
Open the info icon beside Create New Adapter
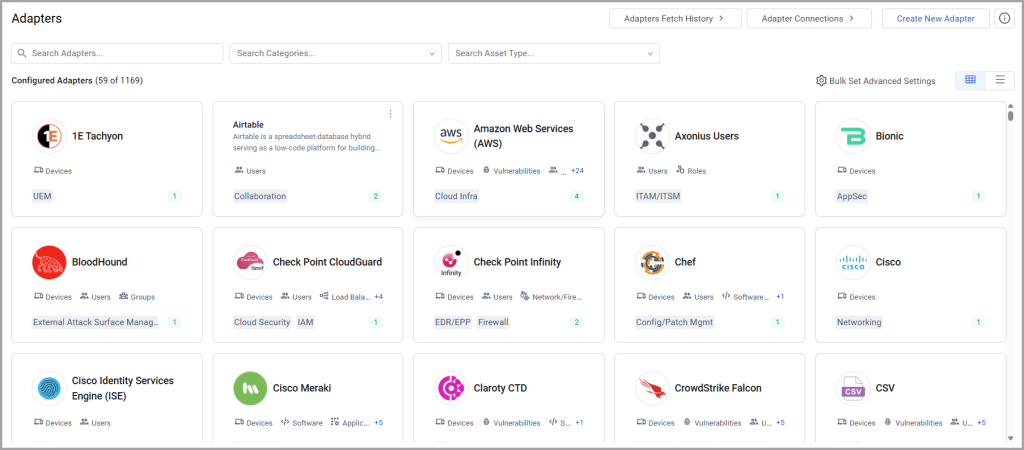[x=1003, y=19]
